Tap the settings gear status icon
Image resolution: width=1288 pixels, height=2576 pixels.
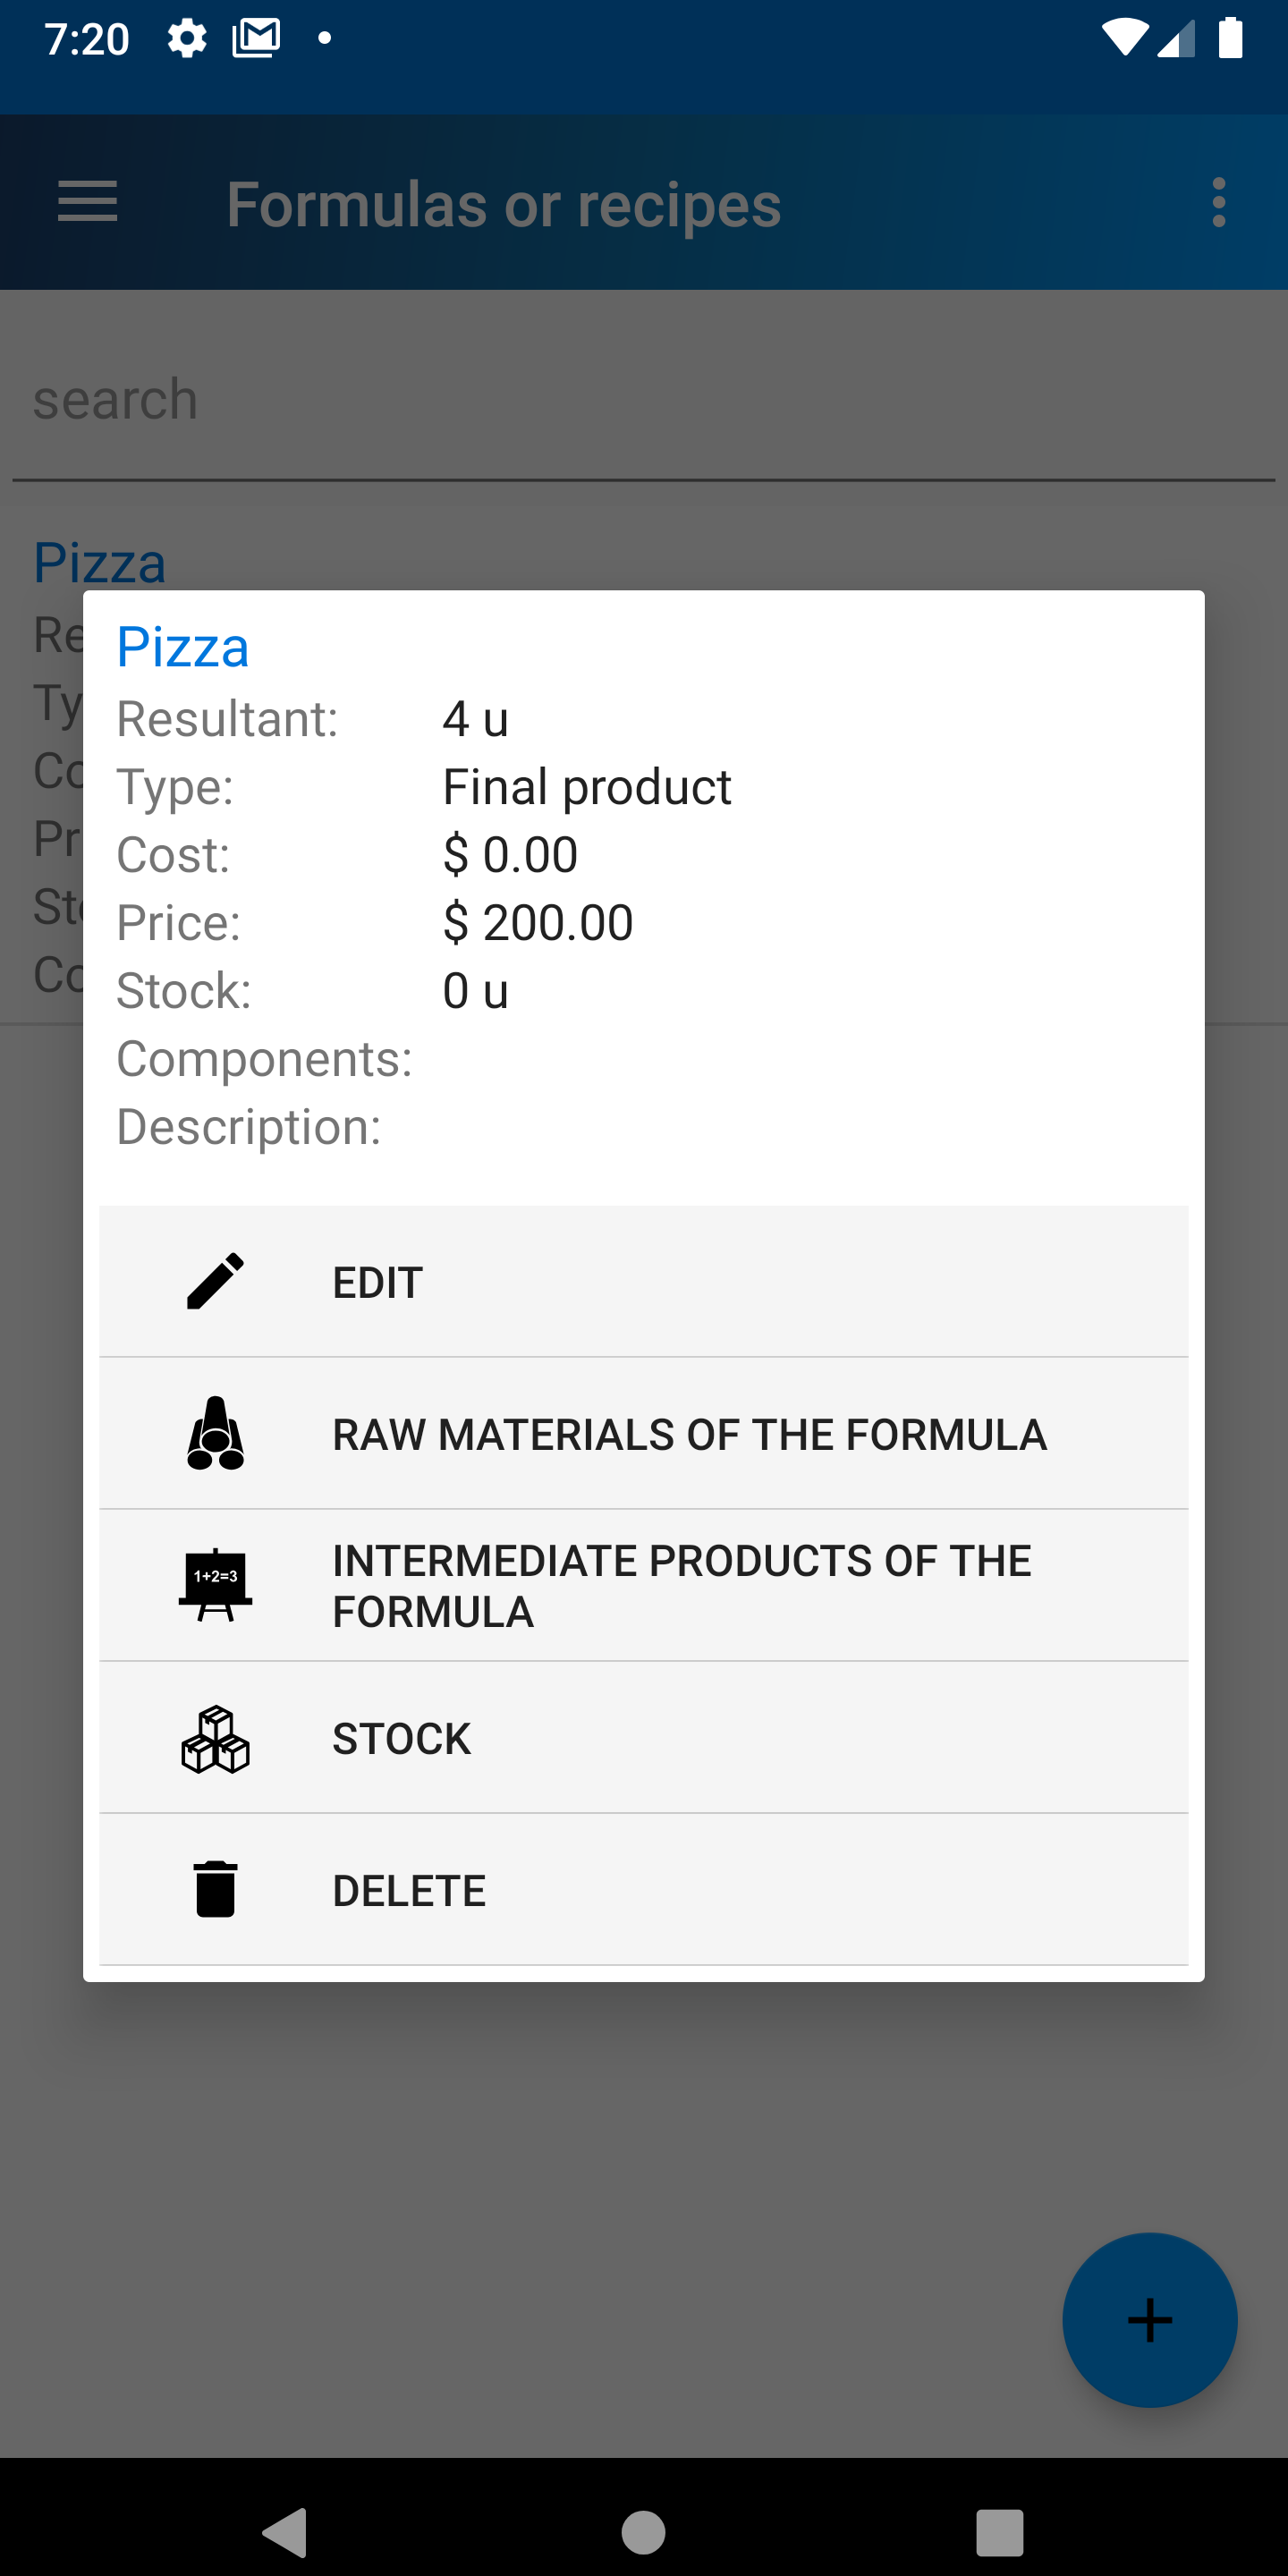click(x=187, y=39)
